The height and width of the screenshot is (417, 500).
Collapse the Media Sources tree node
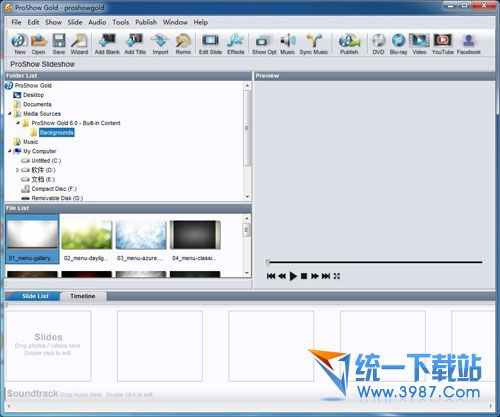[10, 114]
